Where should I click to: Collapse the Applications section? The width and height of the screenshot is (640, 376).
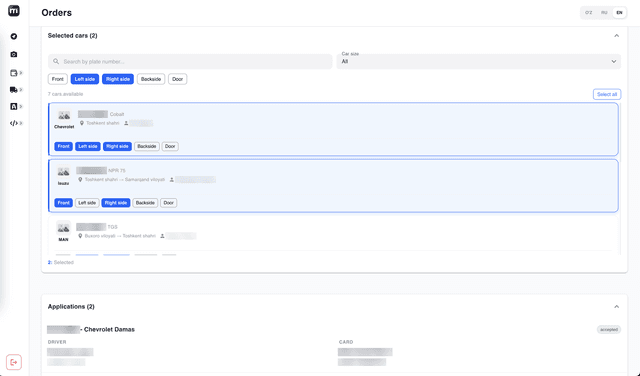(616, 307)
